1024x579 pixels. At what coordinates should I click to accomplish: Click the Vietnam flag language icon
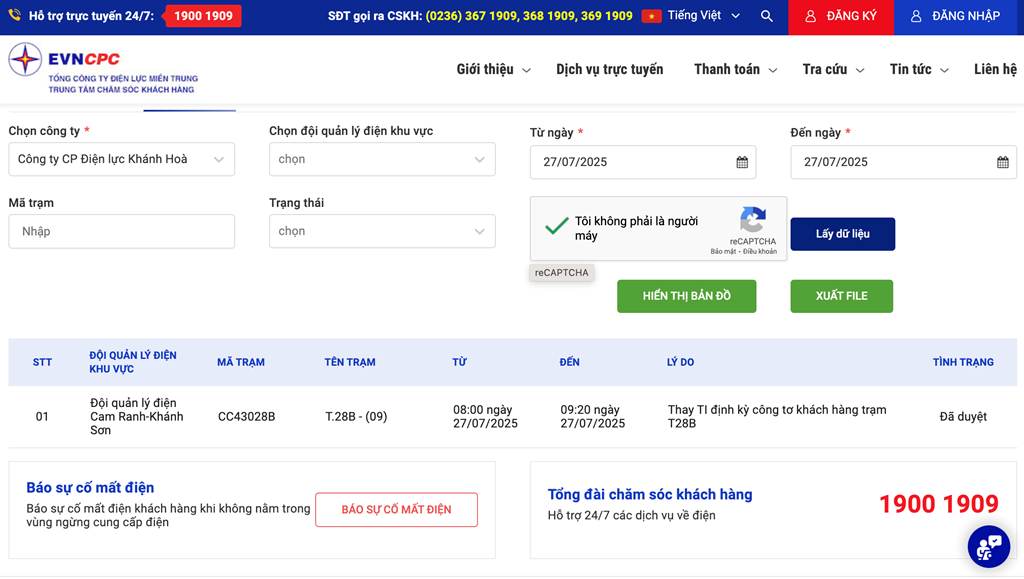(x=651, y=16)
